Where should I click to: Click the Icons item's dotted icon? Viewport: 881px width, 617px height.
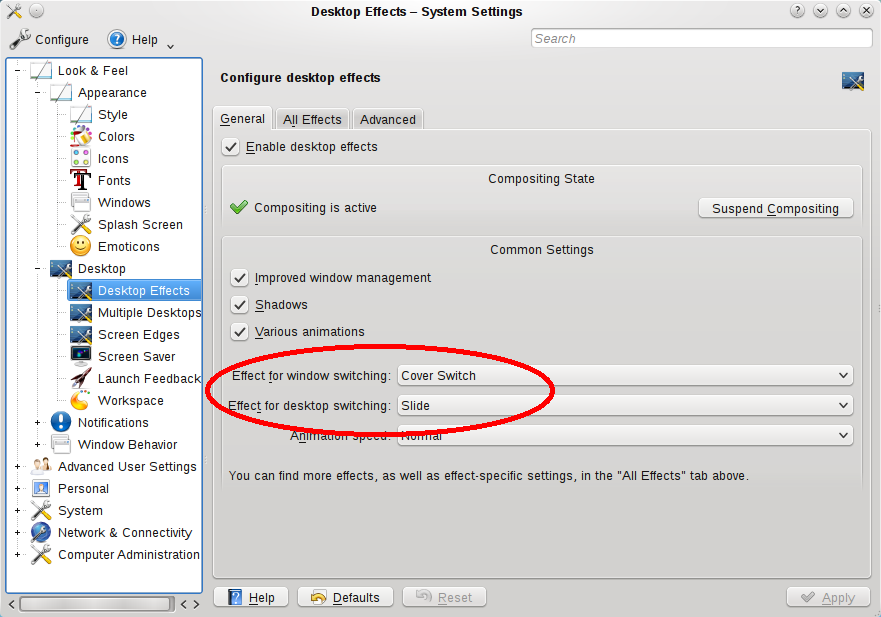point(81,158)
